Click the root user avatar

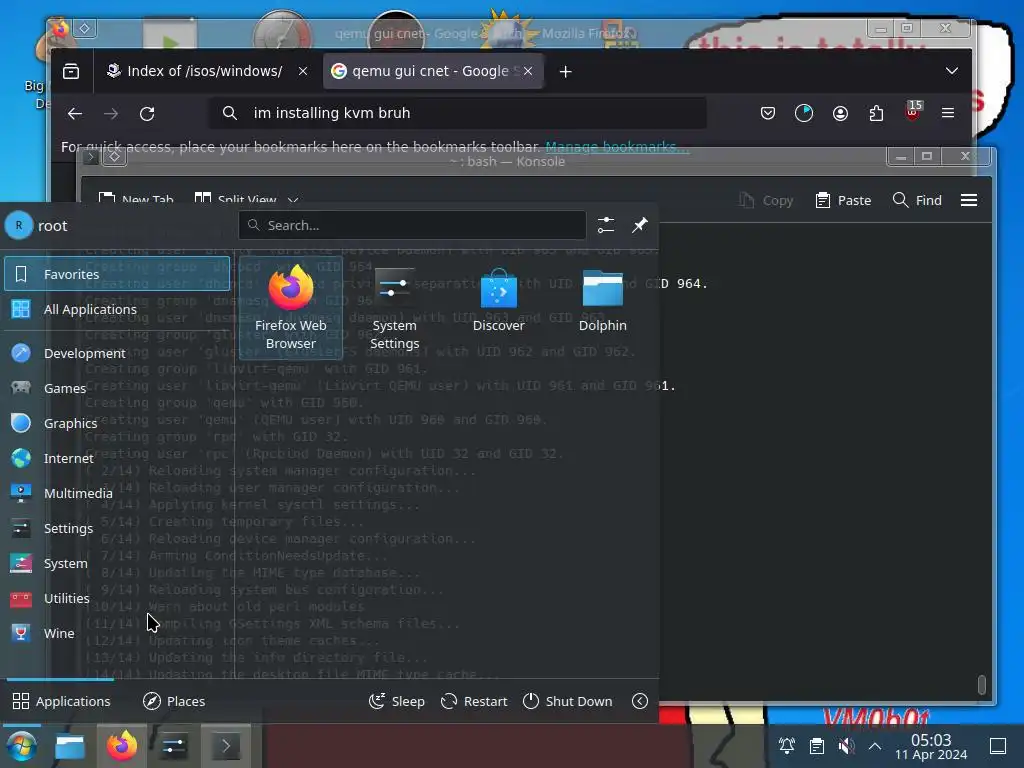[19, 225]
